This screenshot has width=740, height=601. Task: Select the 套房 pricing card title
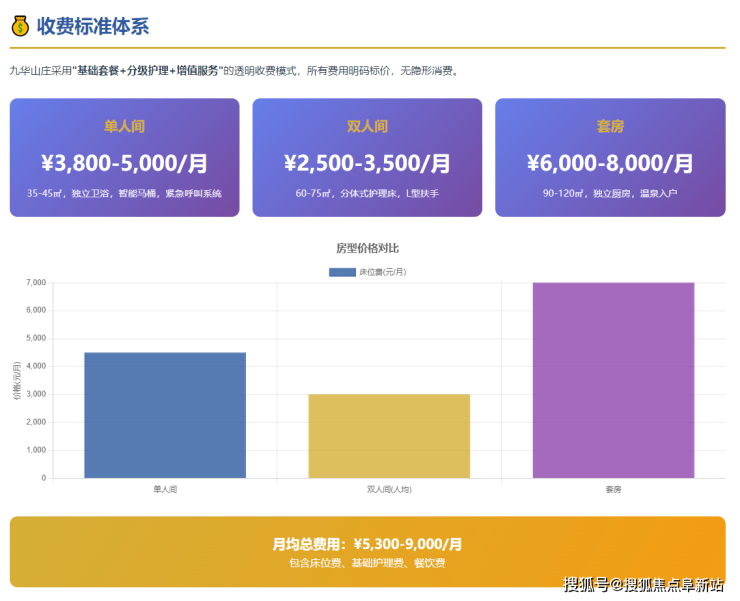(x=610, y=127)
